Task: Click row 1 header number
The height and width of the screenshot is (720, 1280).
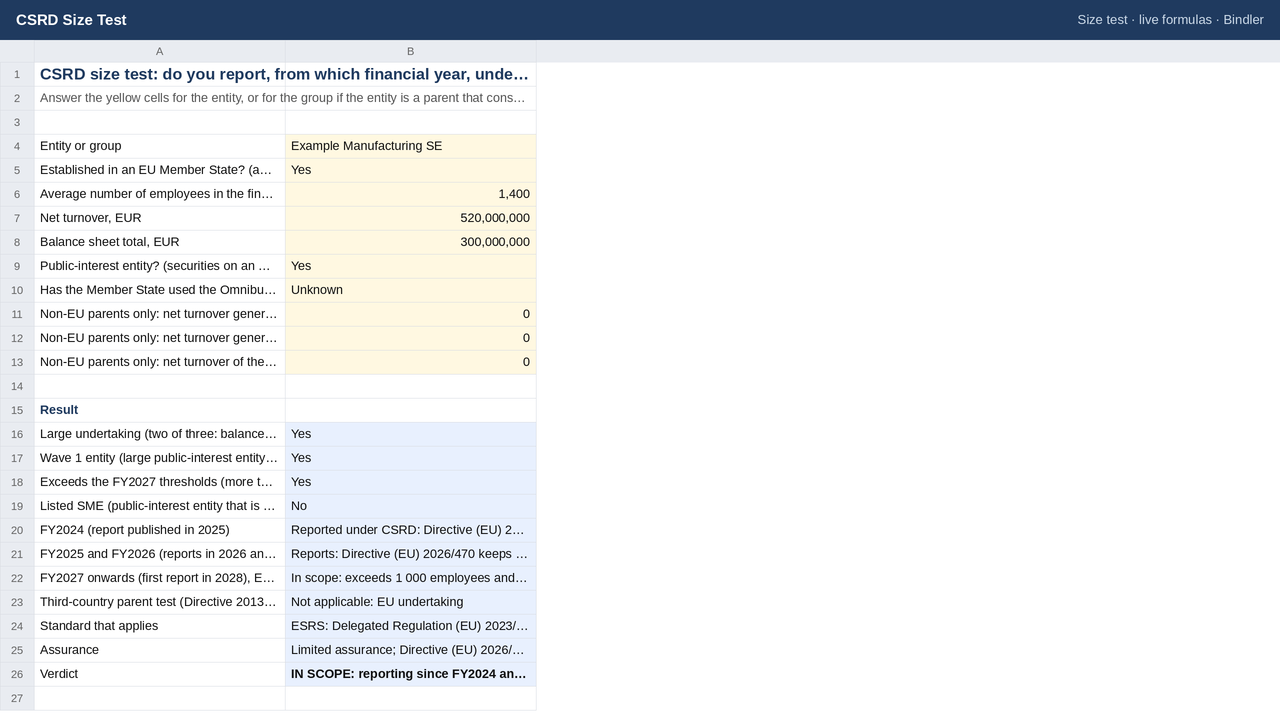Action: pos(17,74)
